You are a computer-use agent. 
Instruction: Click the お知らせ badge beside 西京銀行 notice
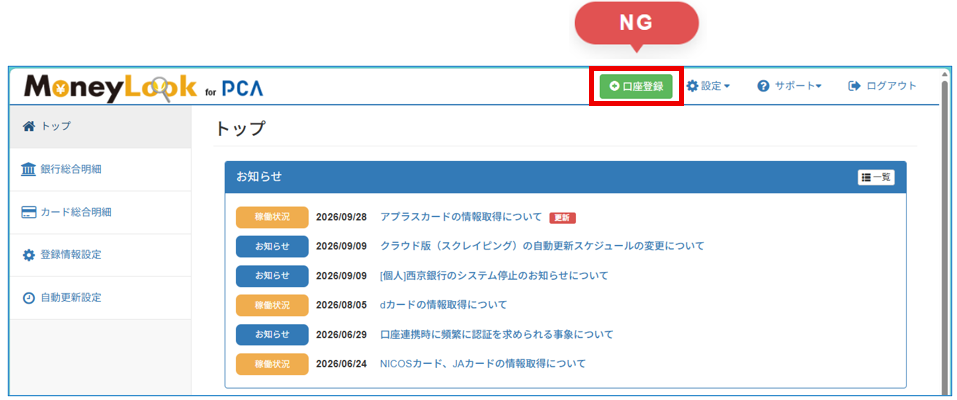tap(272, 275)
